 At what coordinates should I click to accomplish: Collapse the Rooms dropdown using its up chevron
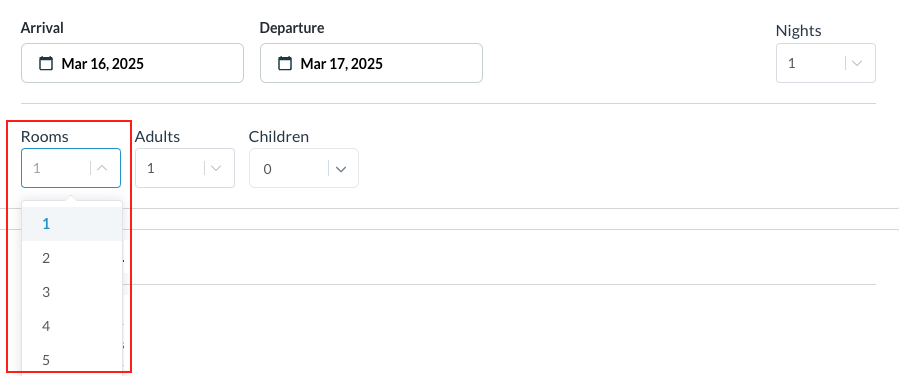point(102,168)
